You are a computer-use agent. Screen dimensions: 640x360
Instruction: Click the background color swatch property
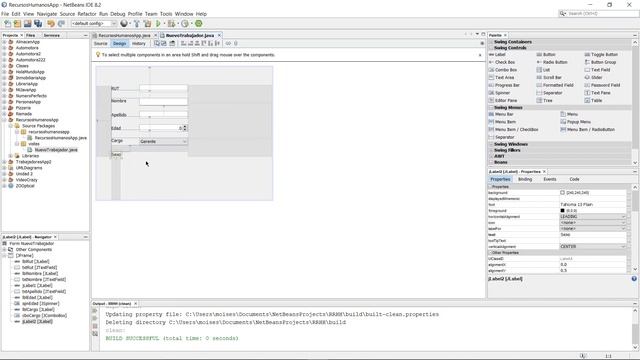coord(562,193)
